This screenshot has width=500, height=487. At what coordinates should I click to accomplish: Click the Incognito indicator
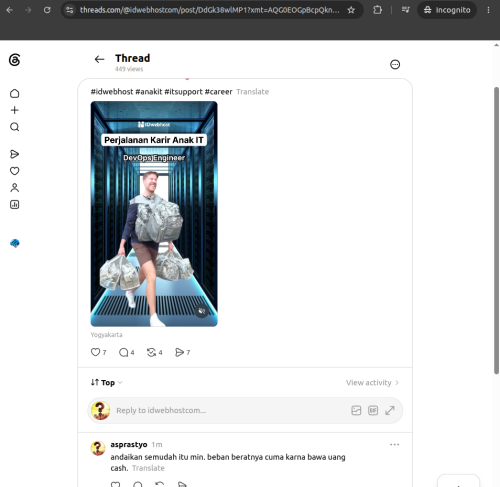pyautogui.click(x=447, y=10)
